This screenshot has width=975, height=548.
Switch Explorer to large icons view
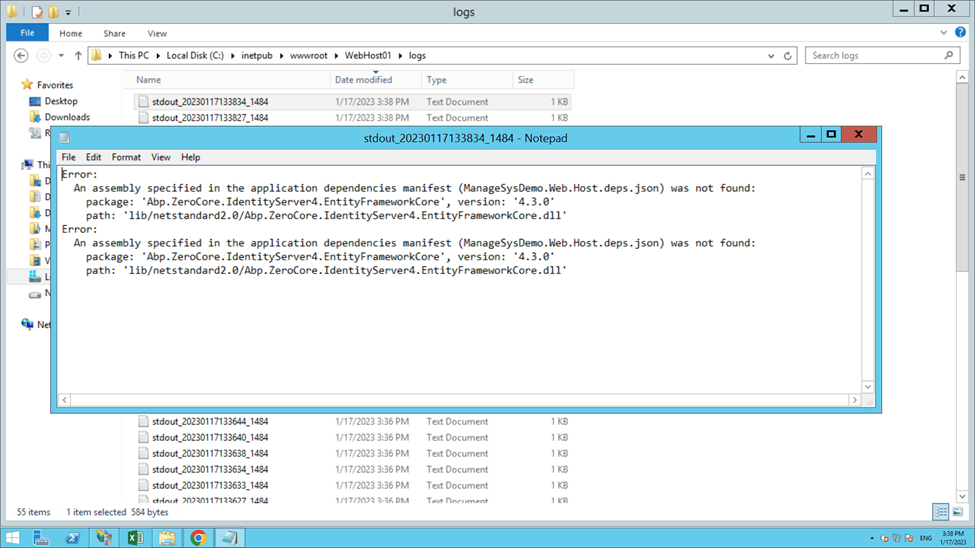958,512
